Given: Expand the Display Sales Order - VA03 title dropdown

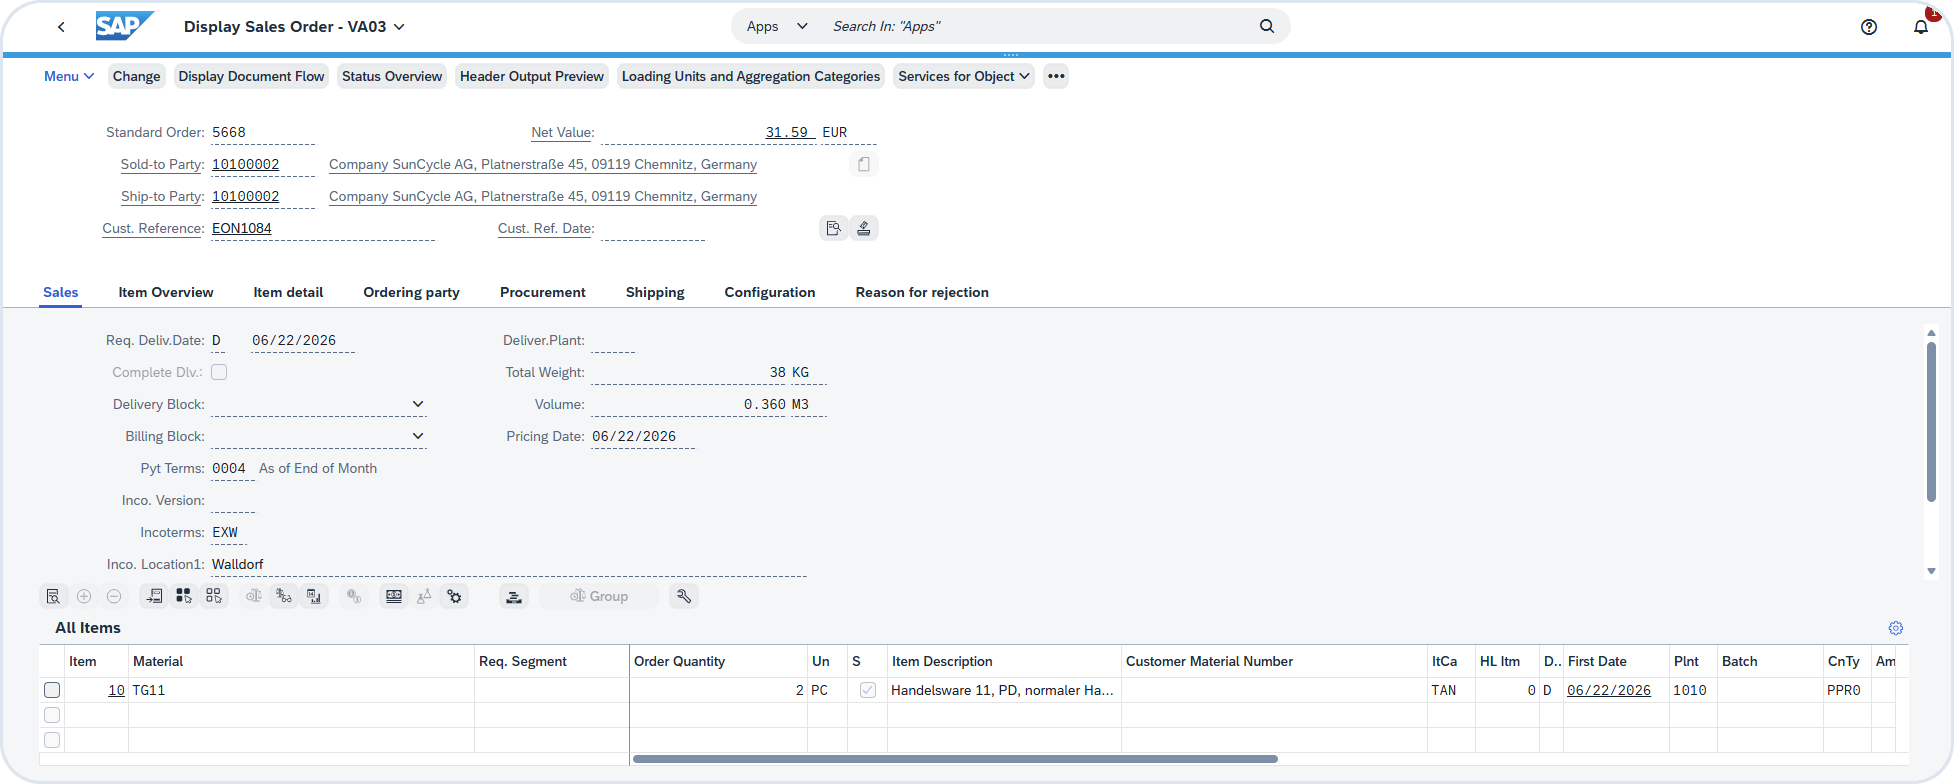Looking at the screenshot, I should 399,27.
